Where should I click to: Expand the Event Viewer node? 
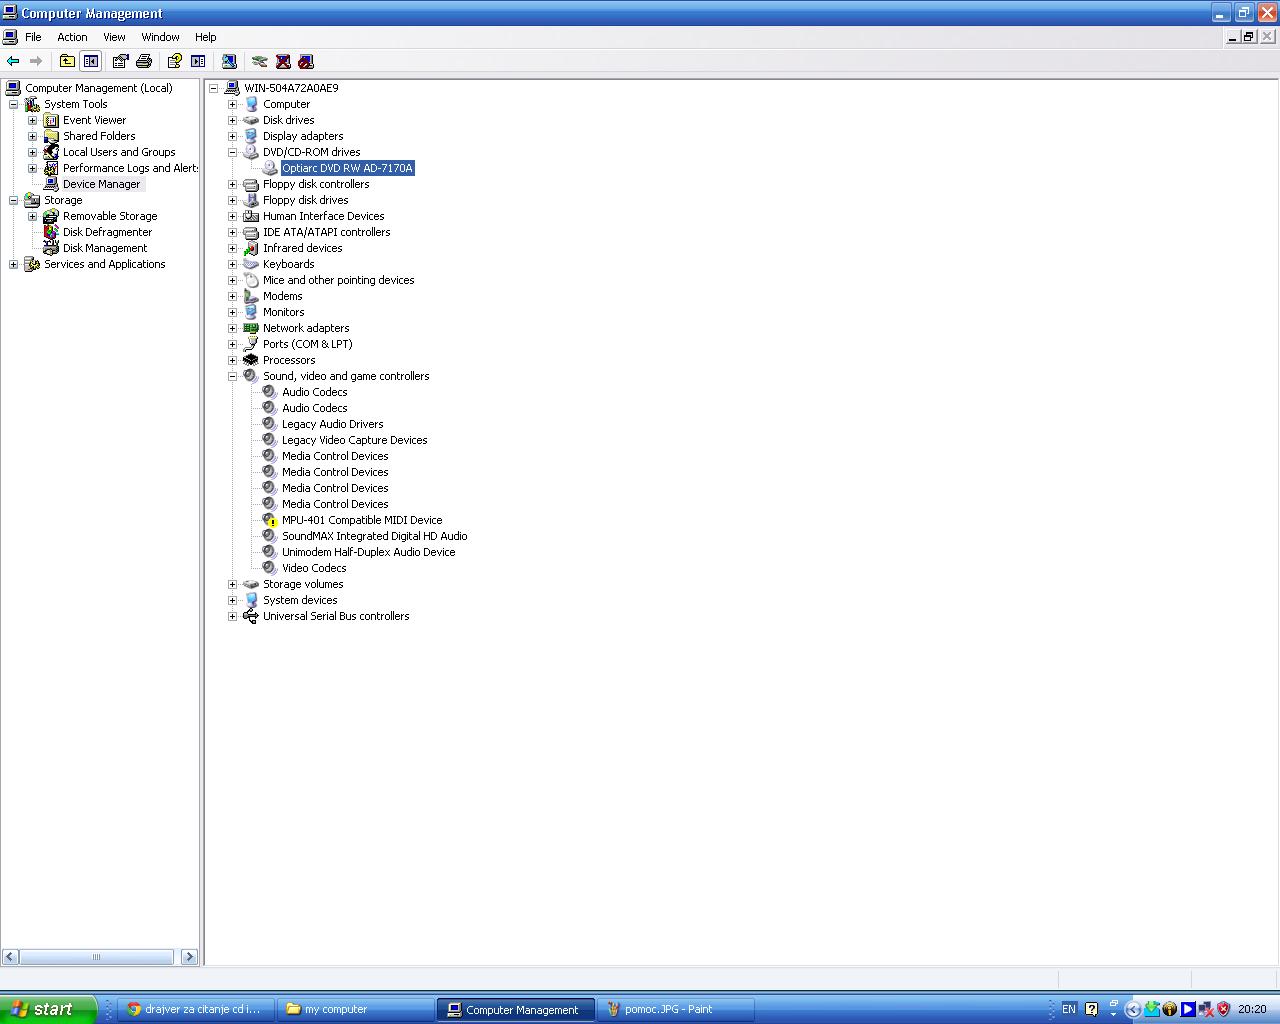point(33,120)
